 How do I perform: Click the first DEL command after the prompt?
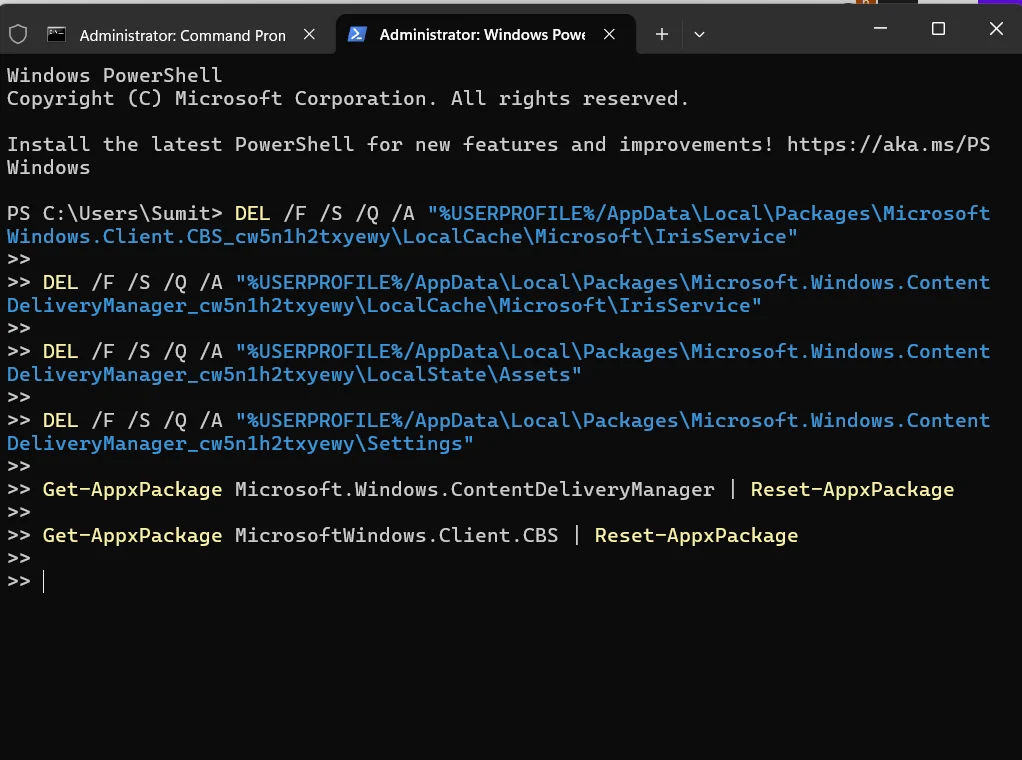pyautogui.click(x=252, y=214)
